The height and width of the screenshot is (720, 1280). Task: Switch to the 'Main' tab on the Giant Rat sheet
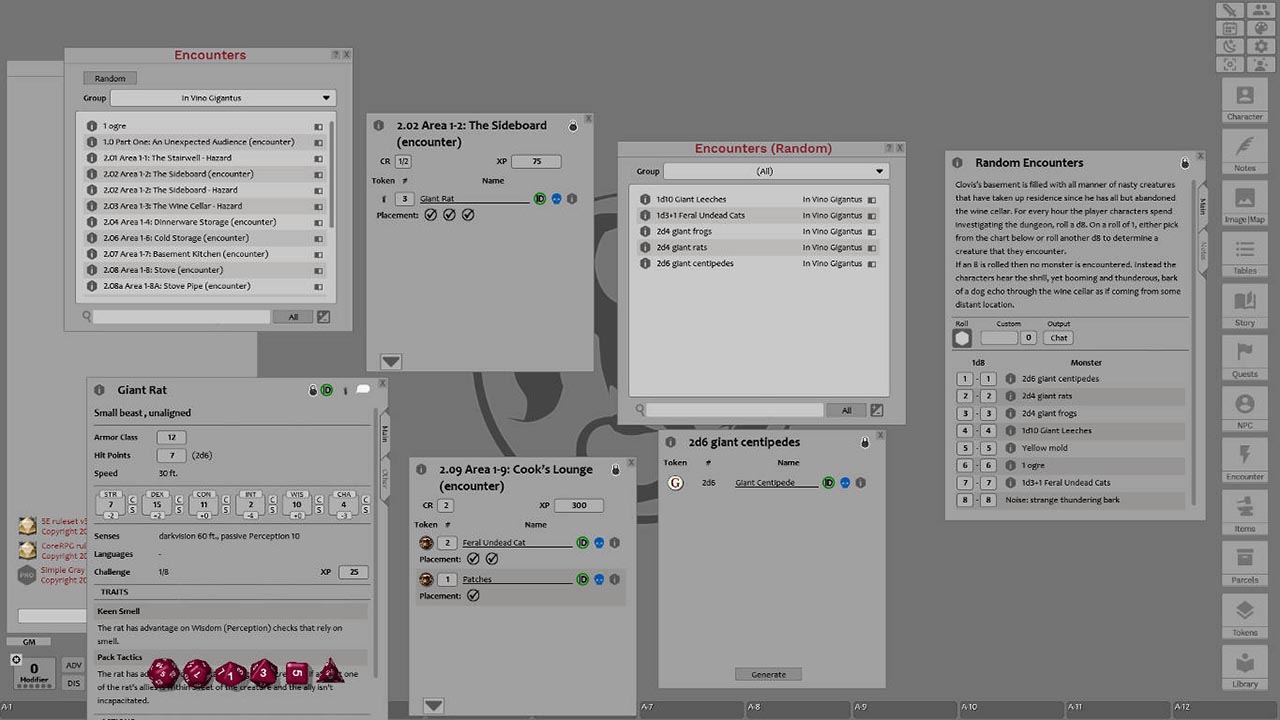click(384, 435)
